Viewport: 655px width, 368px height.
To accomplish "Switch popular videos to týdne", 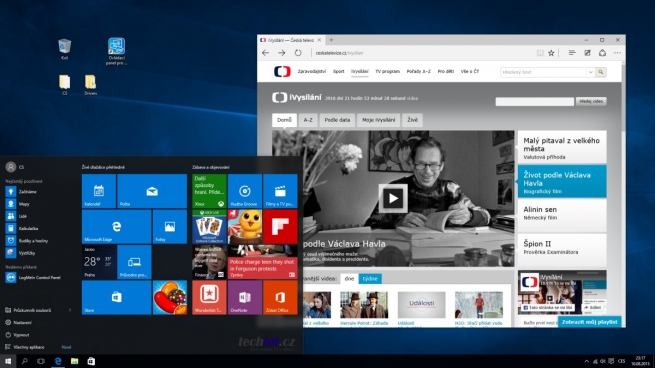I will pos(370,279).
